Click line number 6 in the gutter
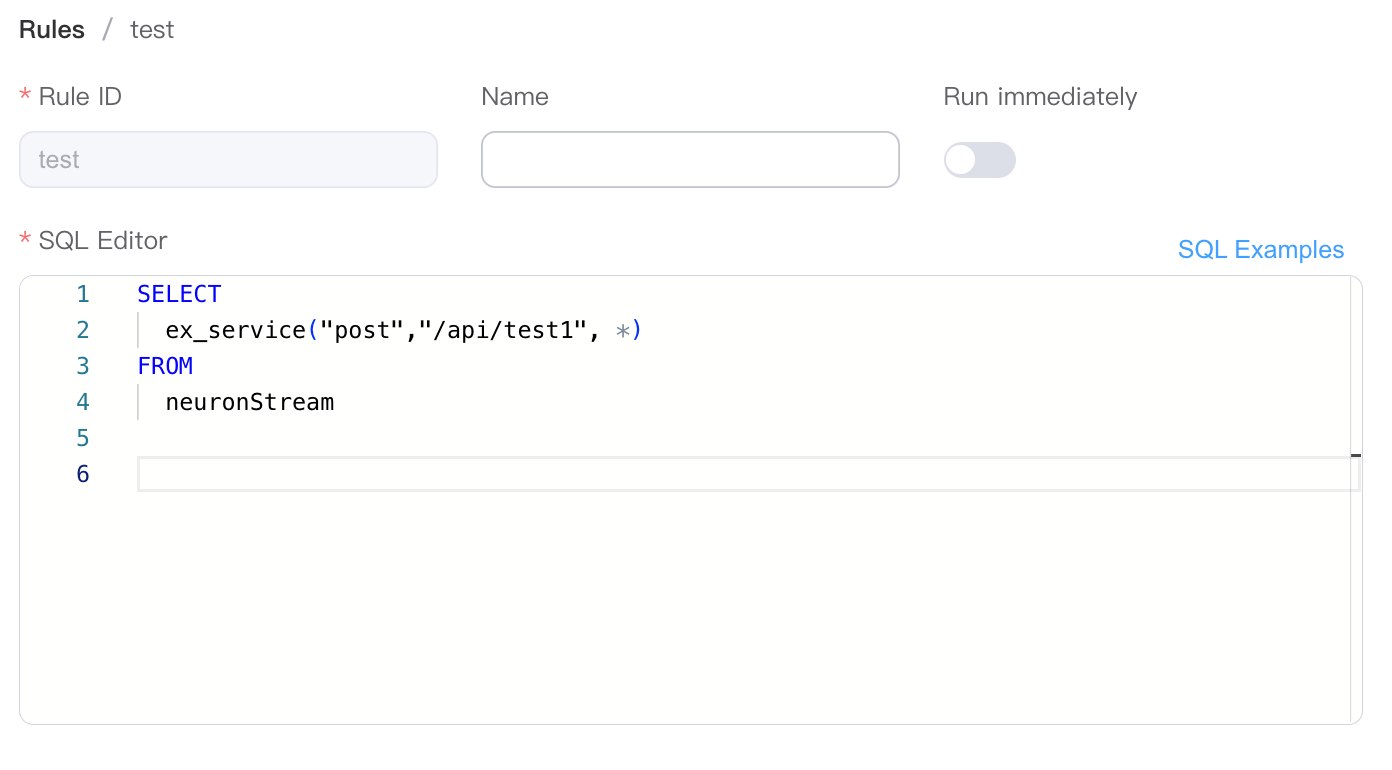Viewport: 1392px width, 770px height. (x=83, y=474)
